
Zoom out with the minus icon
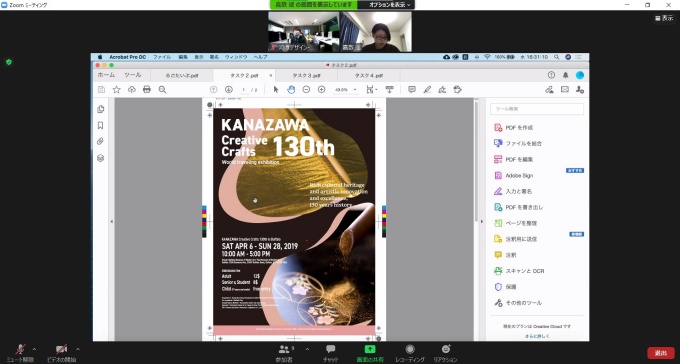306,89
